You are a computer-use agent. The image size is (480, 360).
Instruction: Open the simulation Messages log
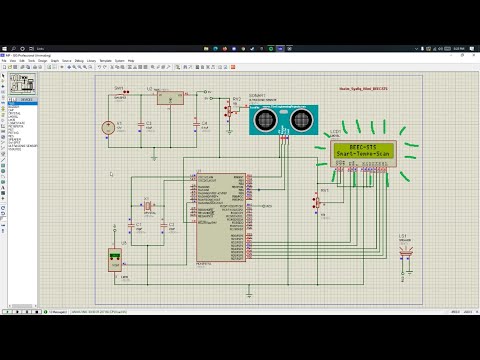click(57, 312)
